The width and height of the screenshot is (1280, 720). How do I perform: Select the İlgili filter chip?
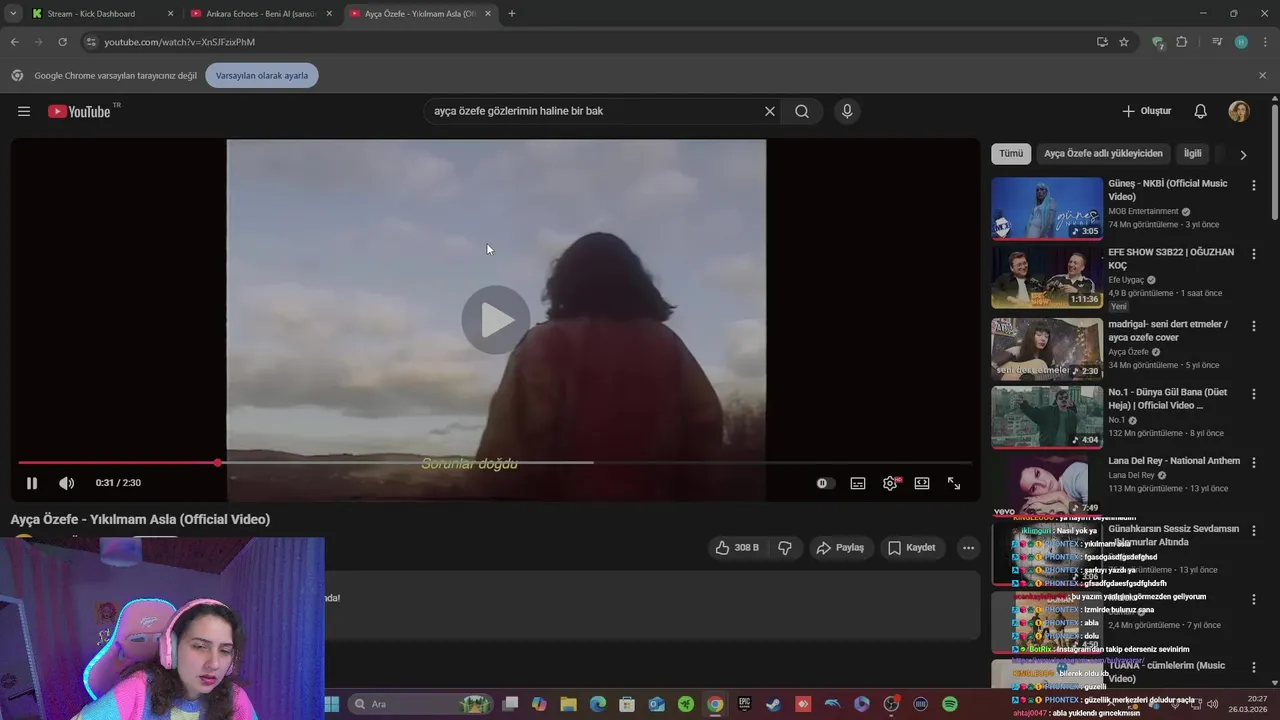[1193, 154]
